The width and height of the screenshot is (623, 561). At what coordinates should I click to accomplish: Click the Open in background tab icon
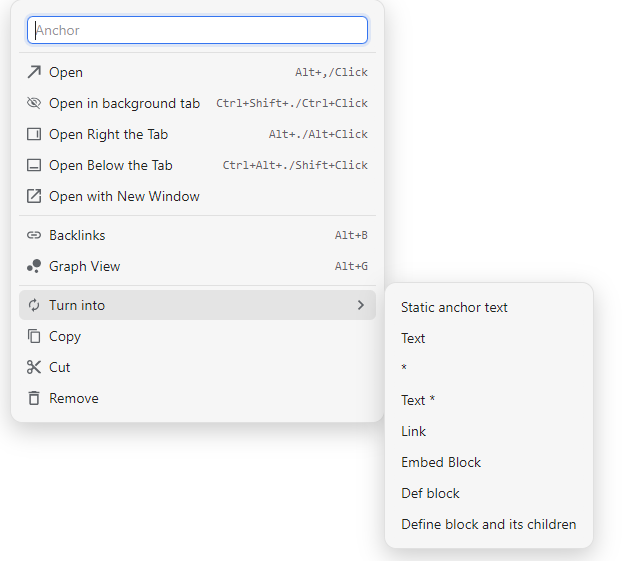pos(34,103)
